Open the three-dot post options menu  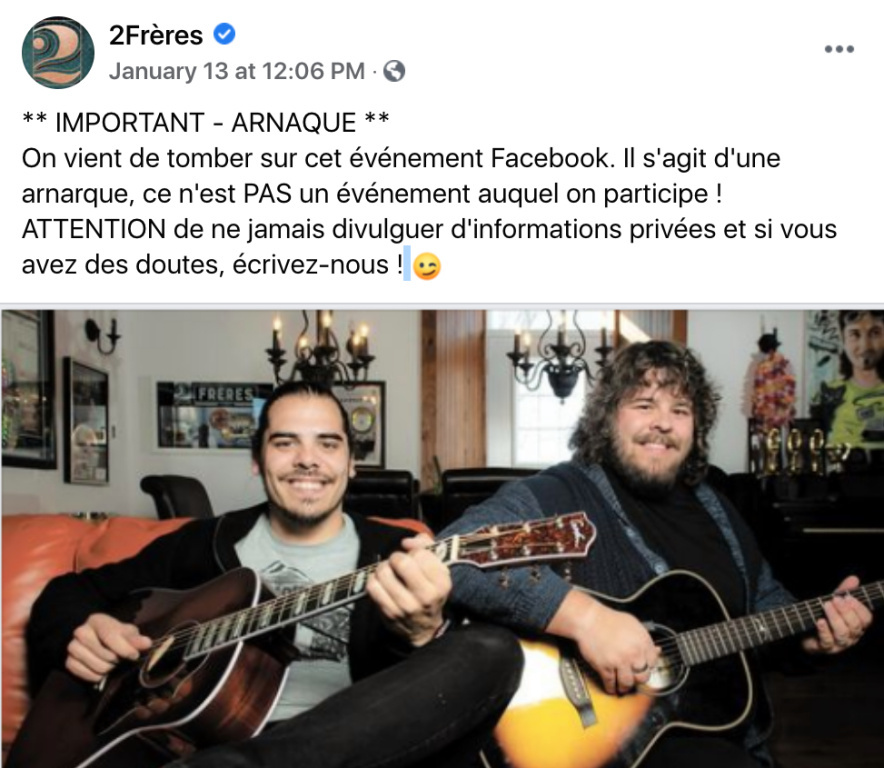[839, 49]
